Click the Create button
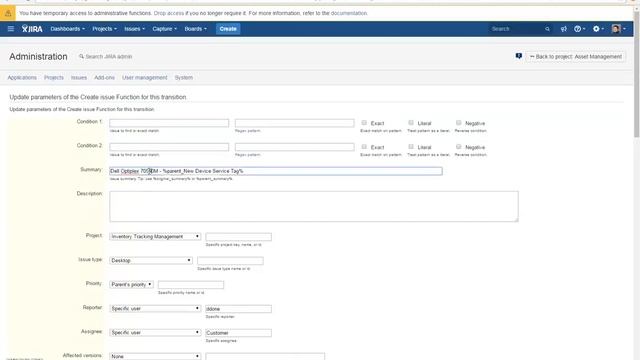 (x=228, y=29)
